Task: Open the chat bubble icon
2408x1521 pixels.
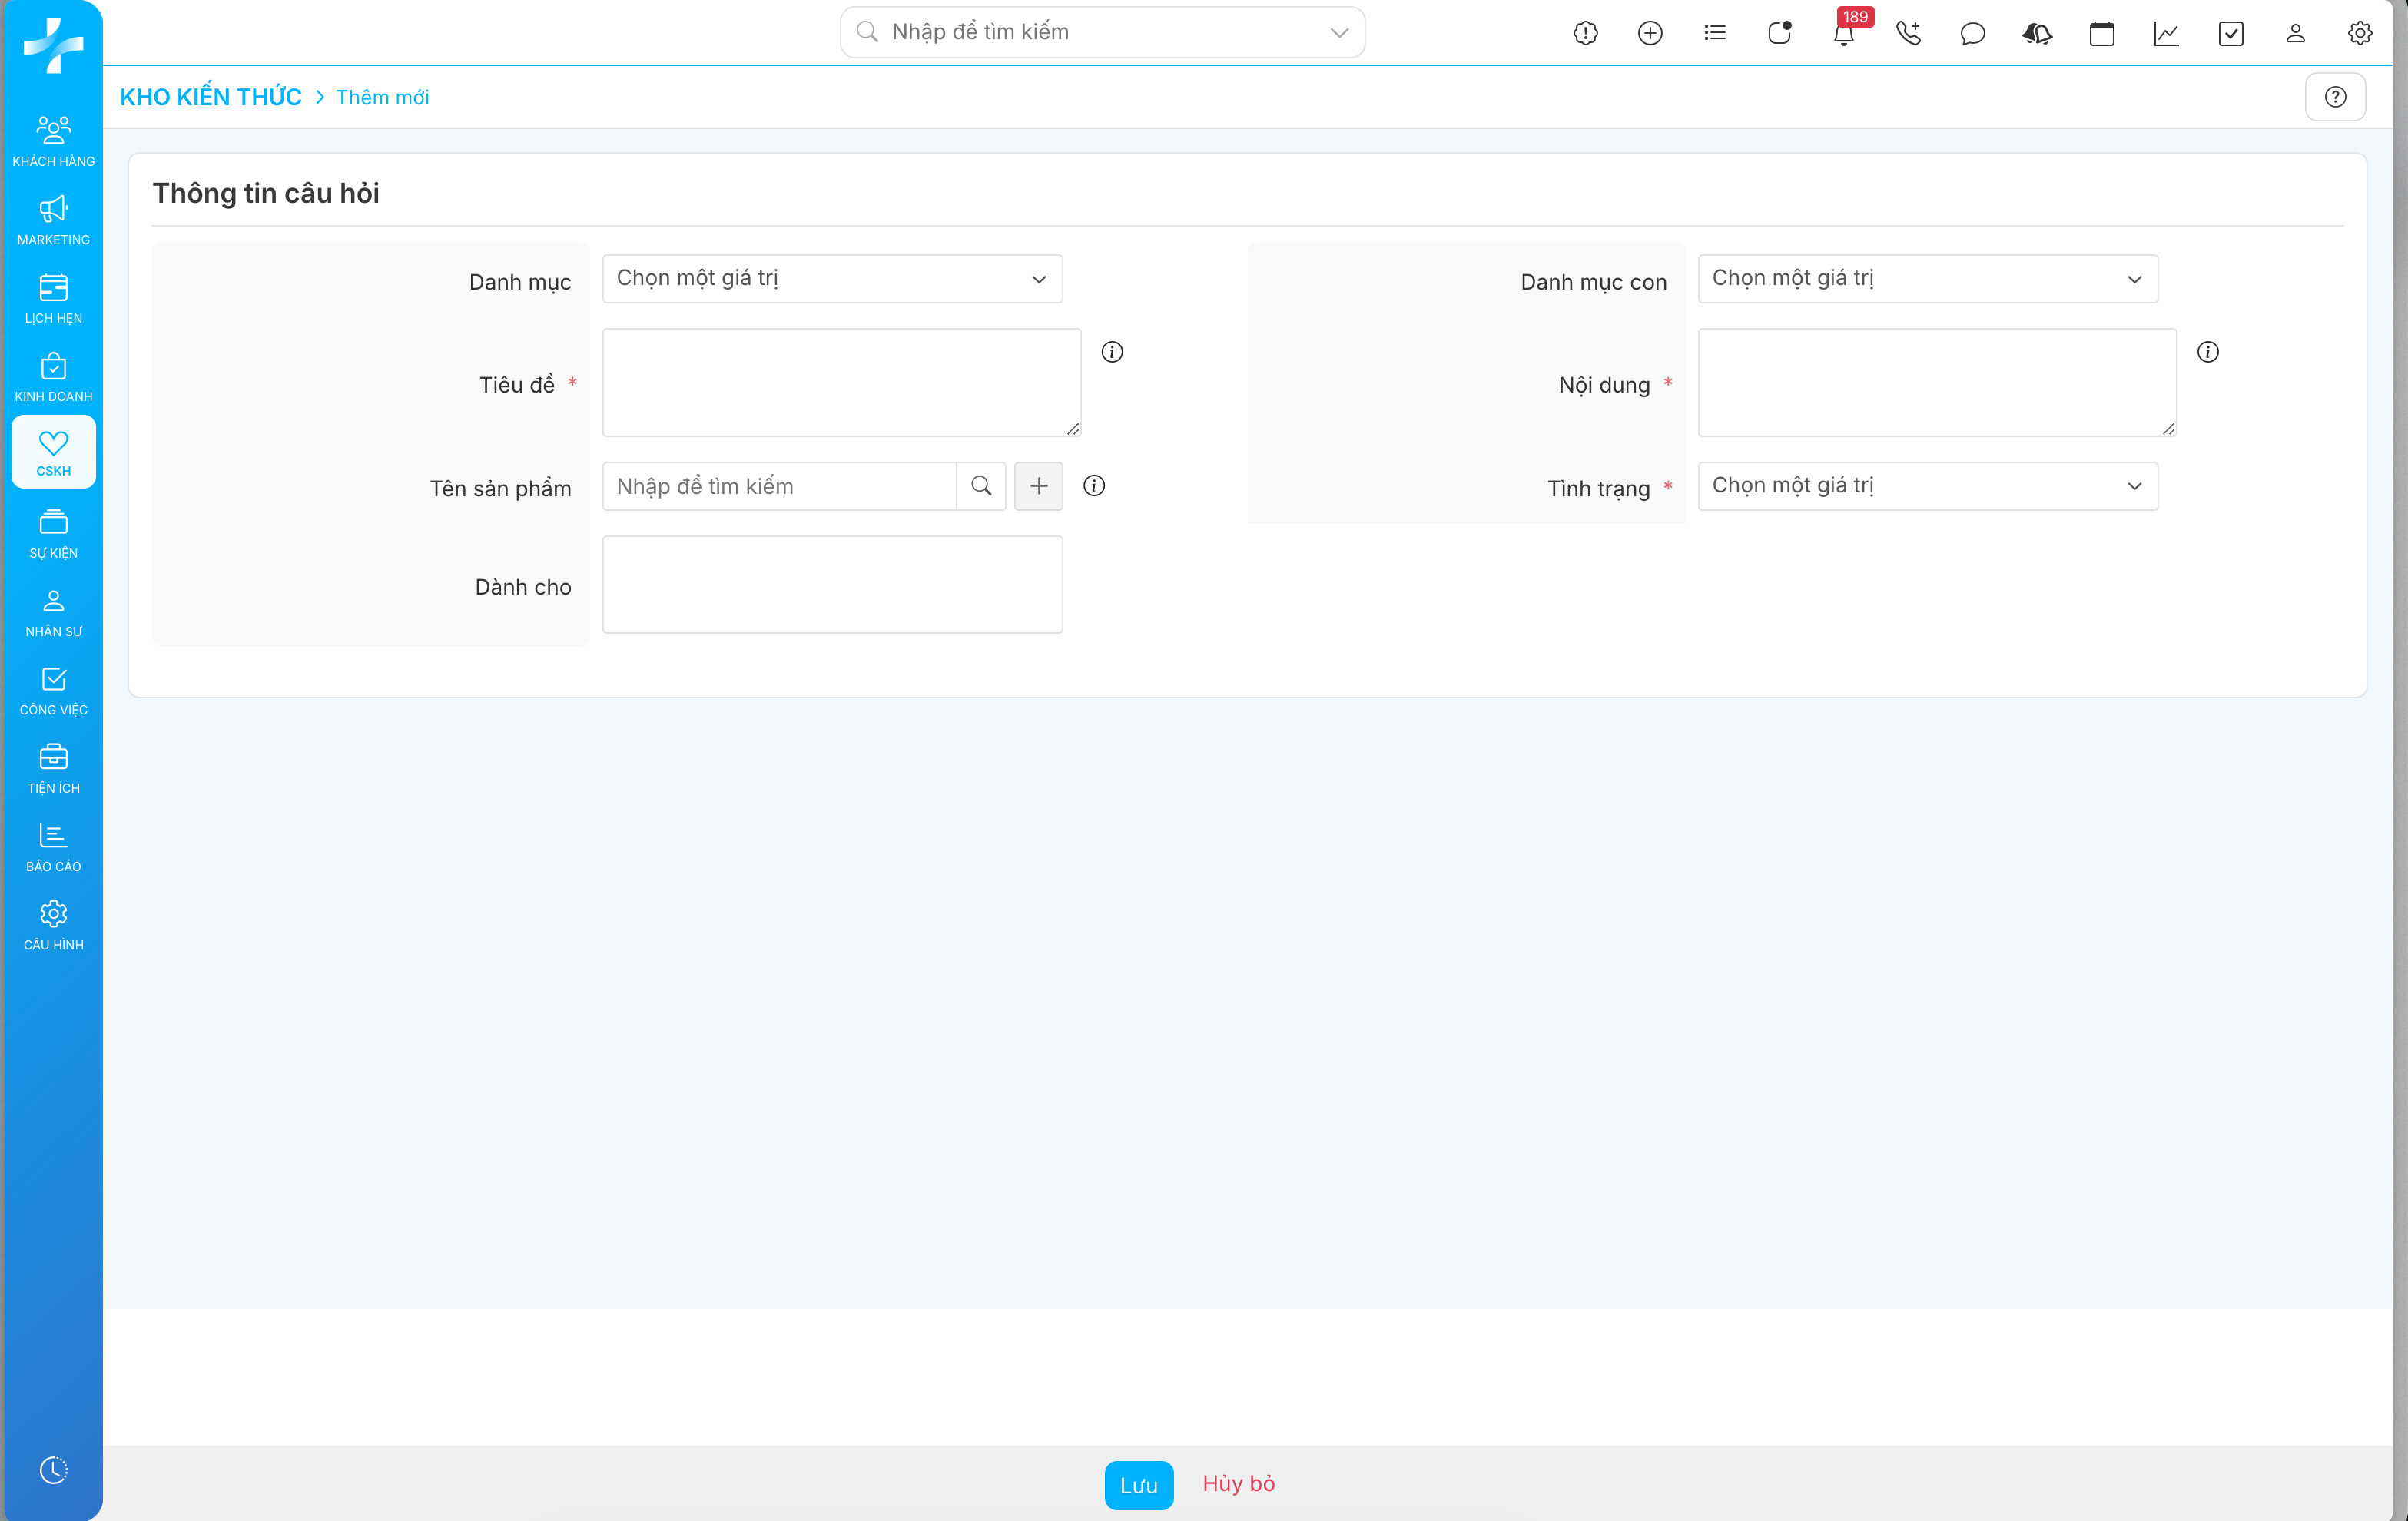Action: coord(1972,34)
